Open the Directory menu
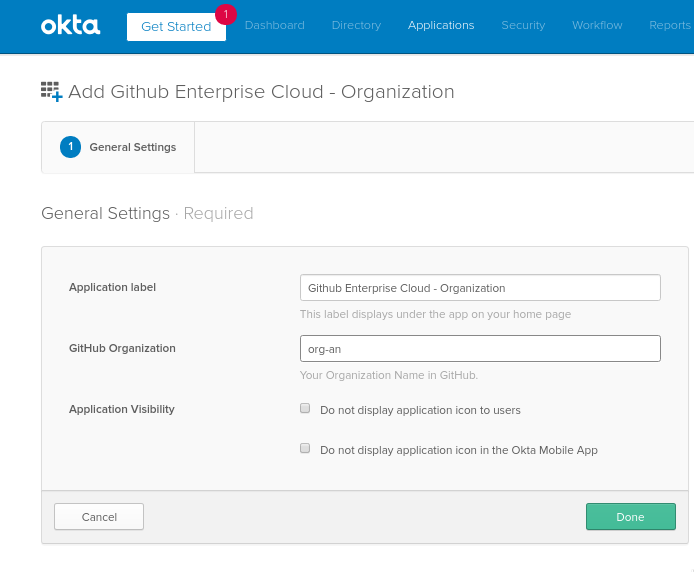The width and height of the screenshot is (694, 572). click(356, 25)
